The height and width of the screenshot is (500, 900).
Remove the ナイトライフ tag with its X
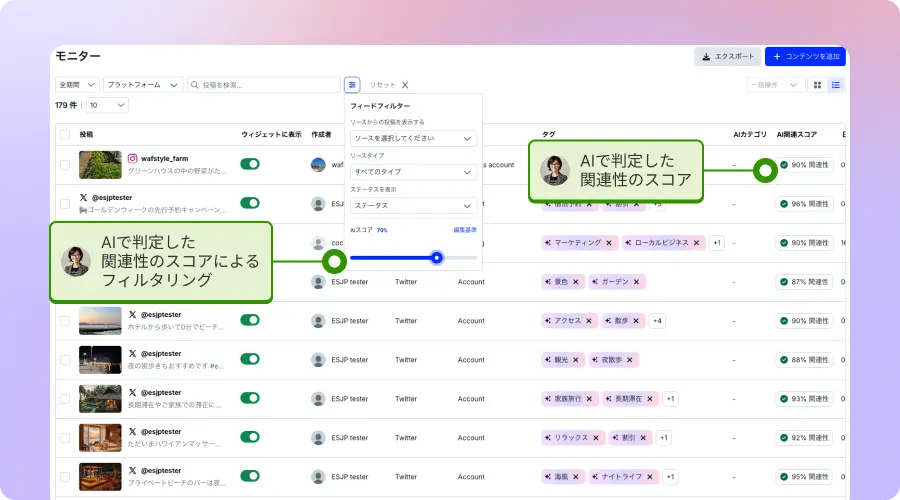pos(650,477)
